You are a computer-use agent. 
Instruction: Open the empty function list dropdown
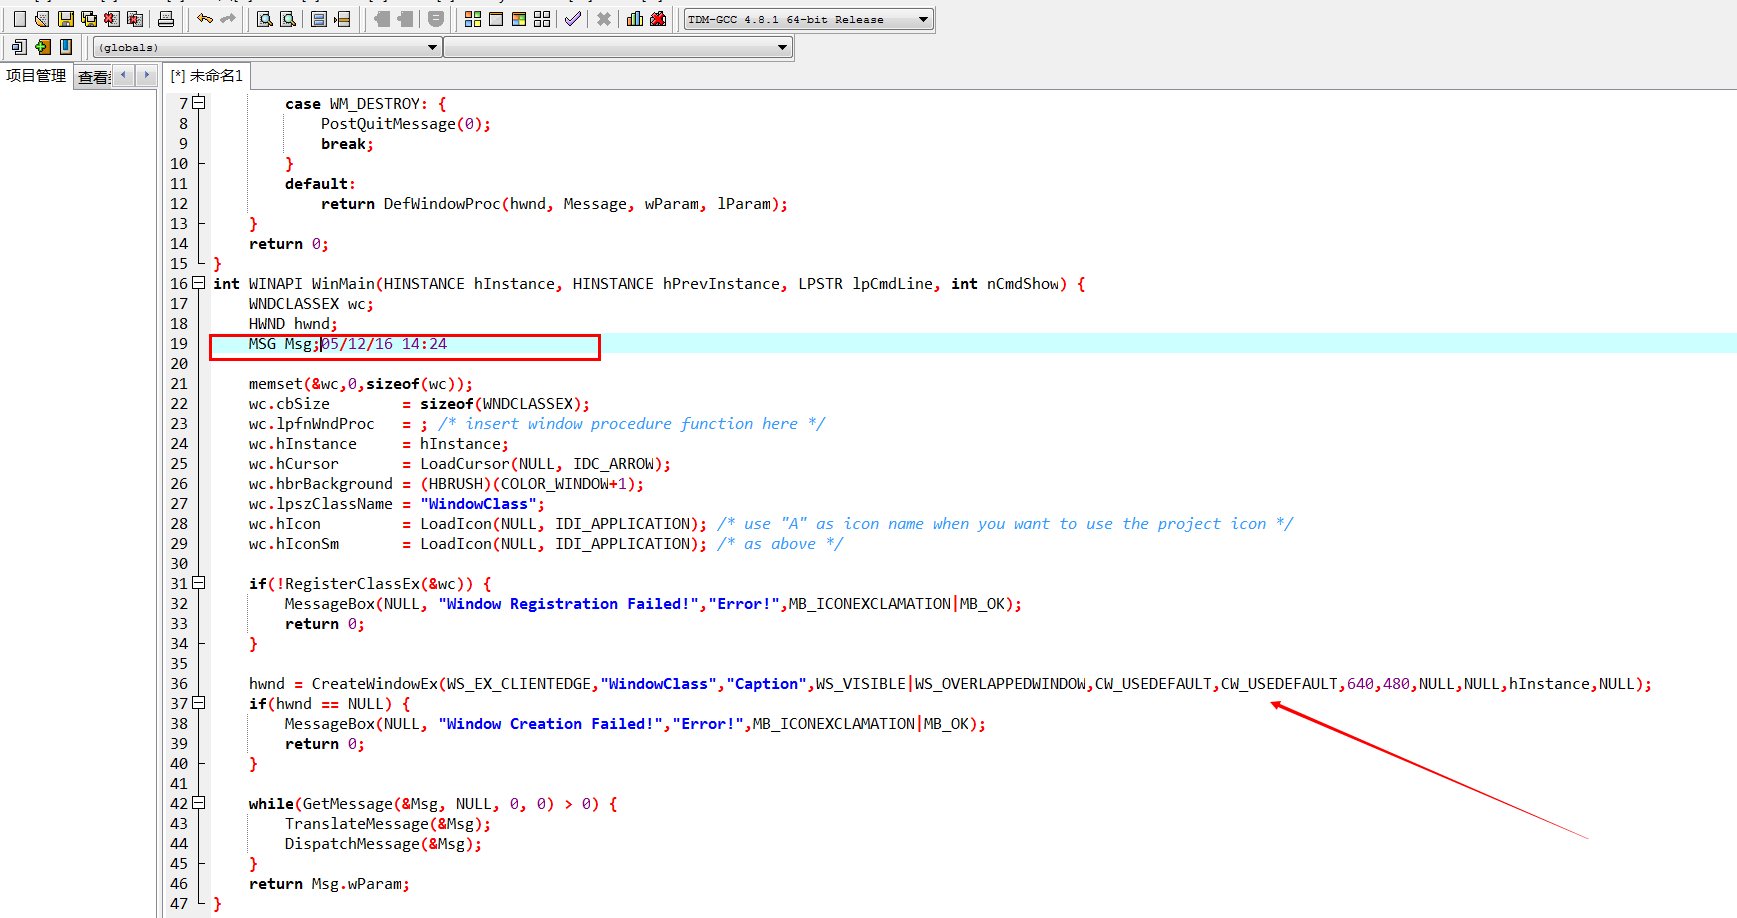782,47
